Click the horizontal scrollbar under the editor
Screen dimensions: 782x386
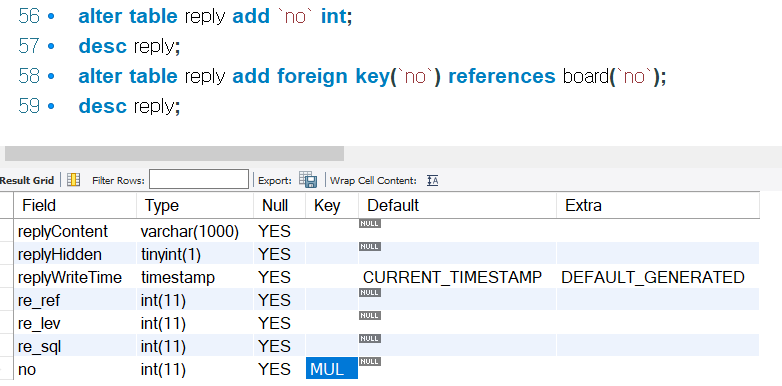[x=174, y=154]
